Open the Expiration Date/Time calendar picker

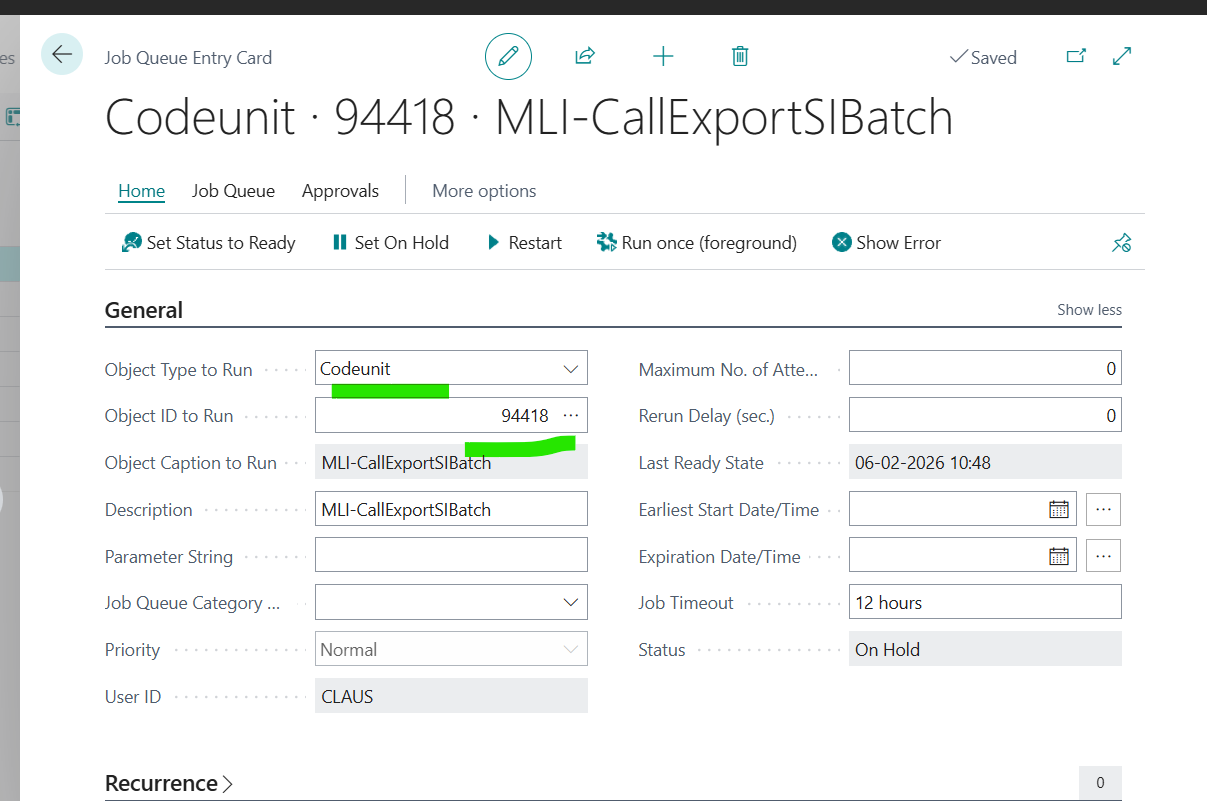coord(1058,556)
